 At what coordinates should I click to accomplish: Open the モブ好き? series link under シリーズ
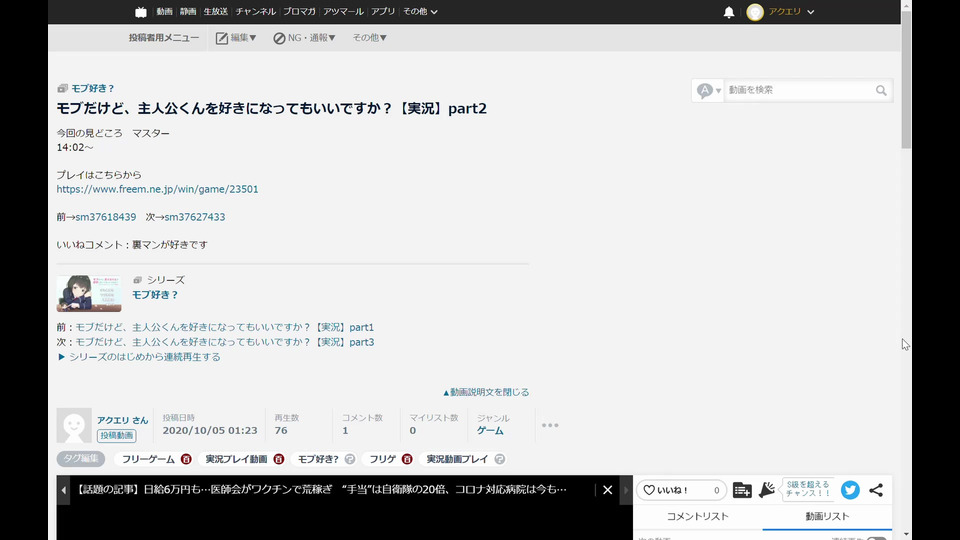[155, 295]
